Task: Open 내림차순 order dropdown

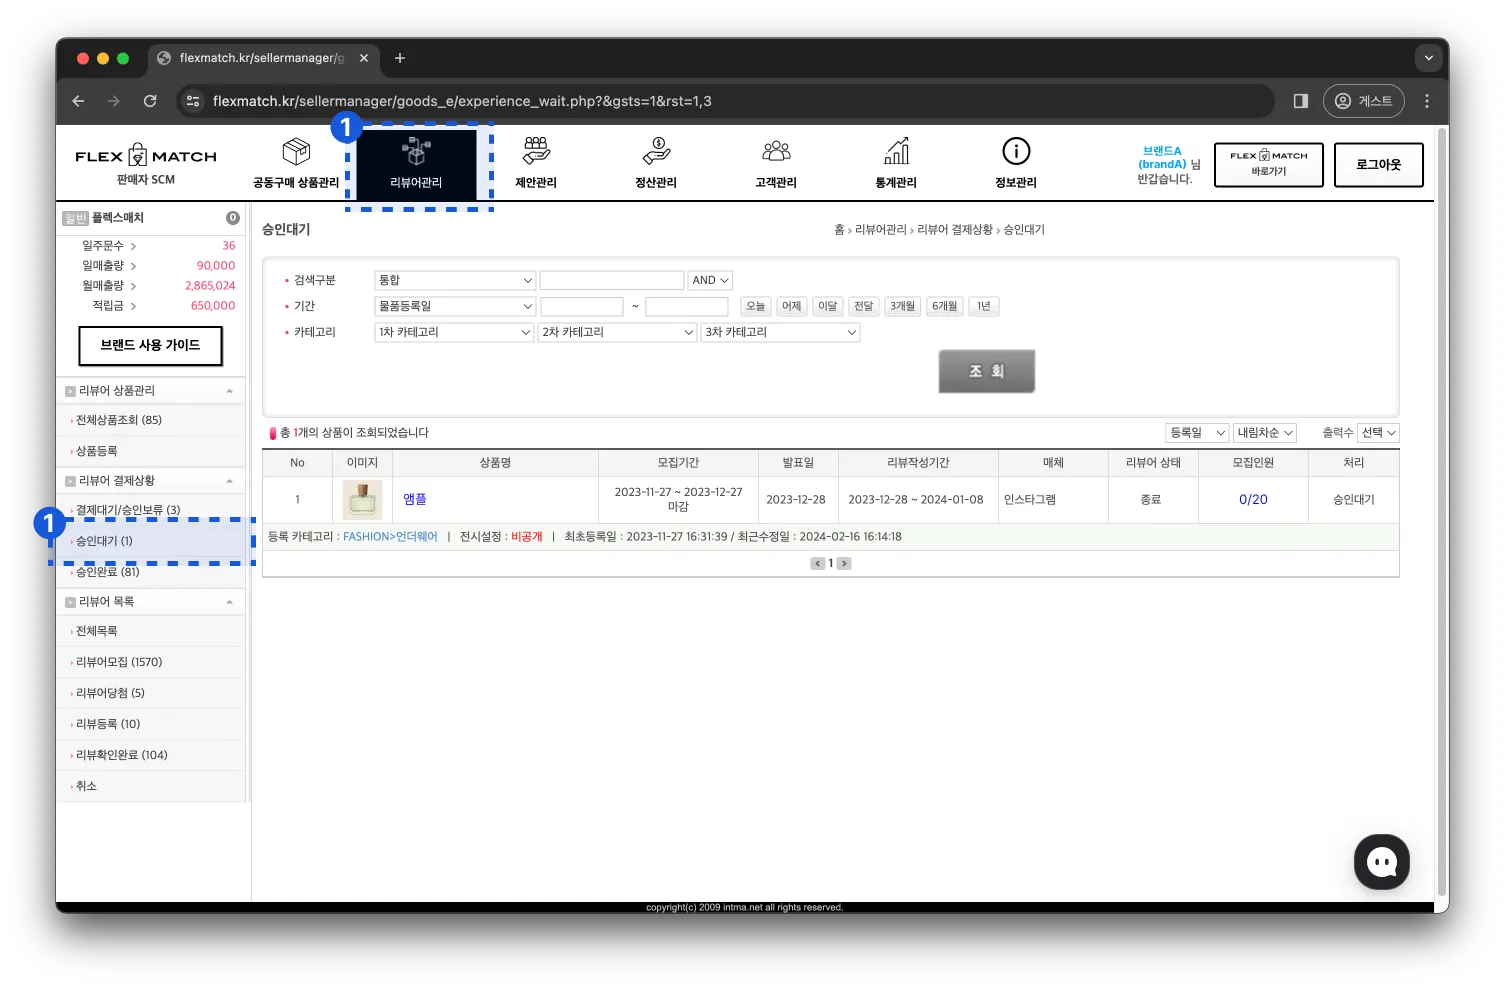Action: (x=1265, y=433)
